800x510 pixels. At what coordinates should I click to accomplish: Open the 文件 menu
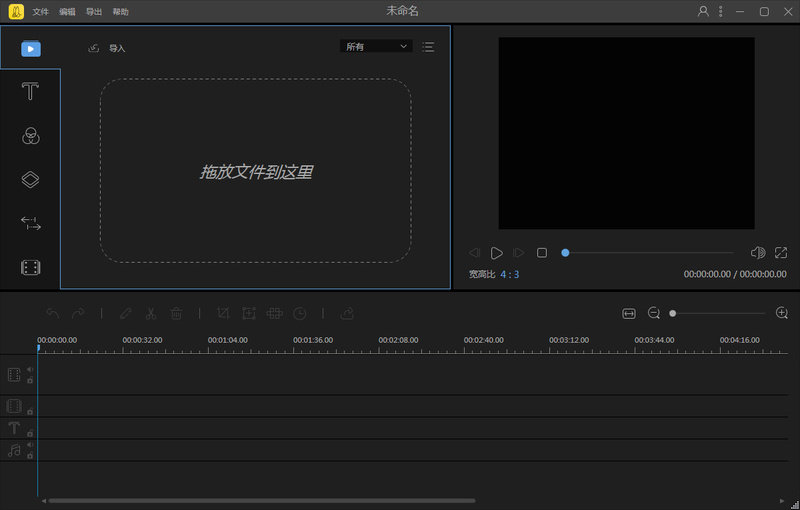click(40, 12)
